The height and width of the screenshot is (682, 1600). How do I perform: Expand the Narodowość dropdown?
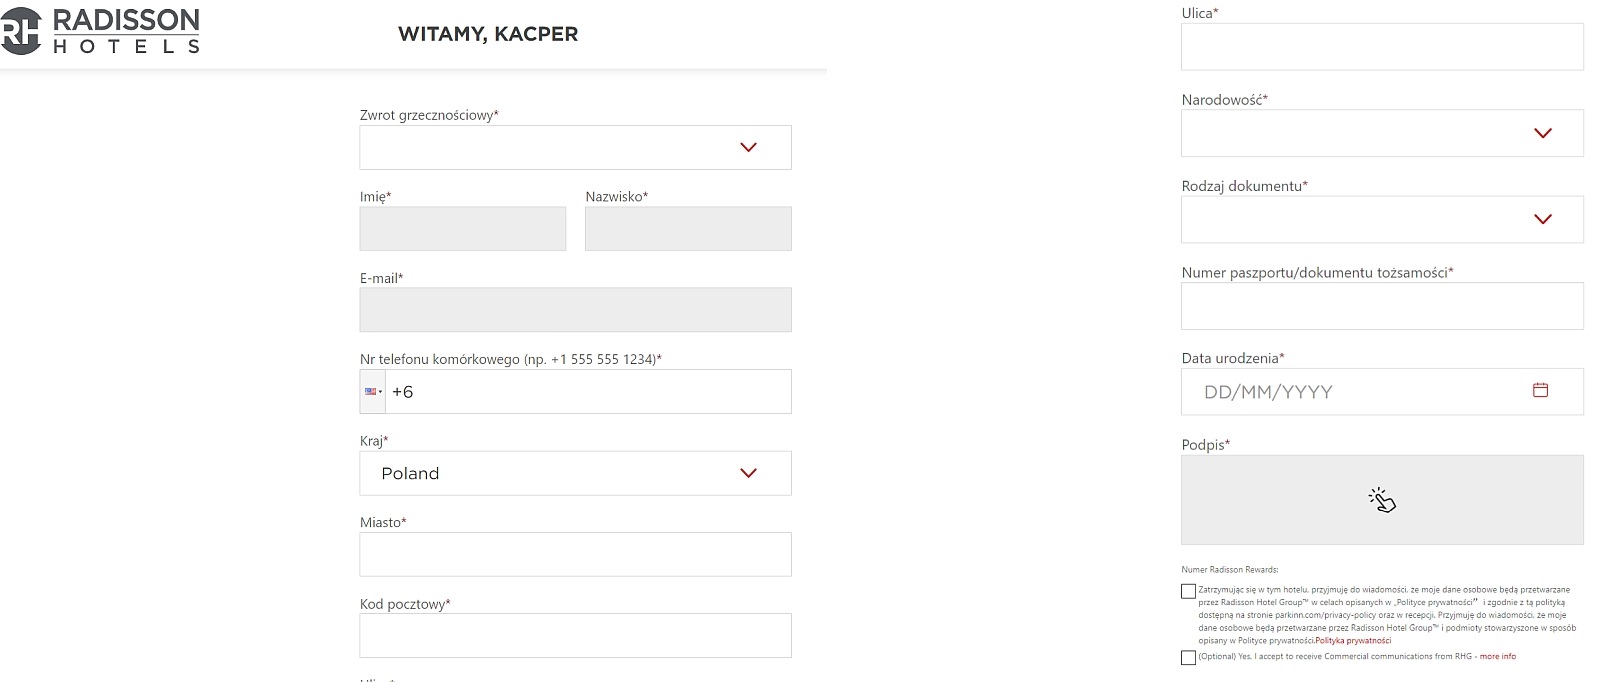[x=1382, y=133]
